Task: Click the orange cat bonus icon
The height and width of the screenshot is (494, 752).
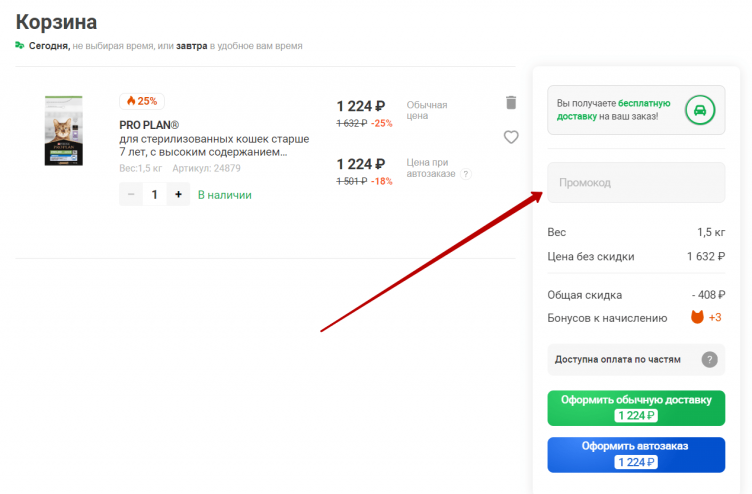Action: tap(697, 317)
